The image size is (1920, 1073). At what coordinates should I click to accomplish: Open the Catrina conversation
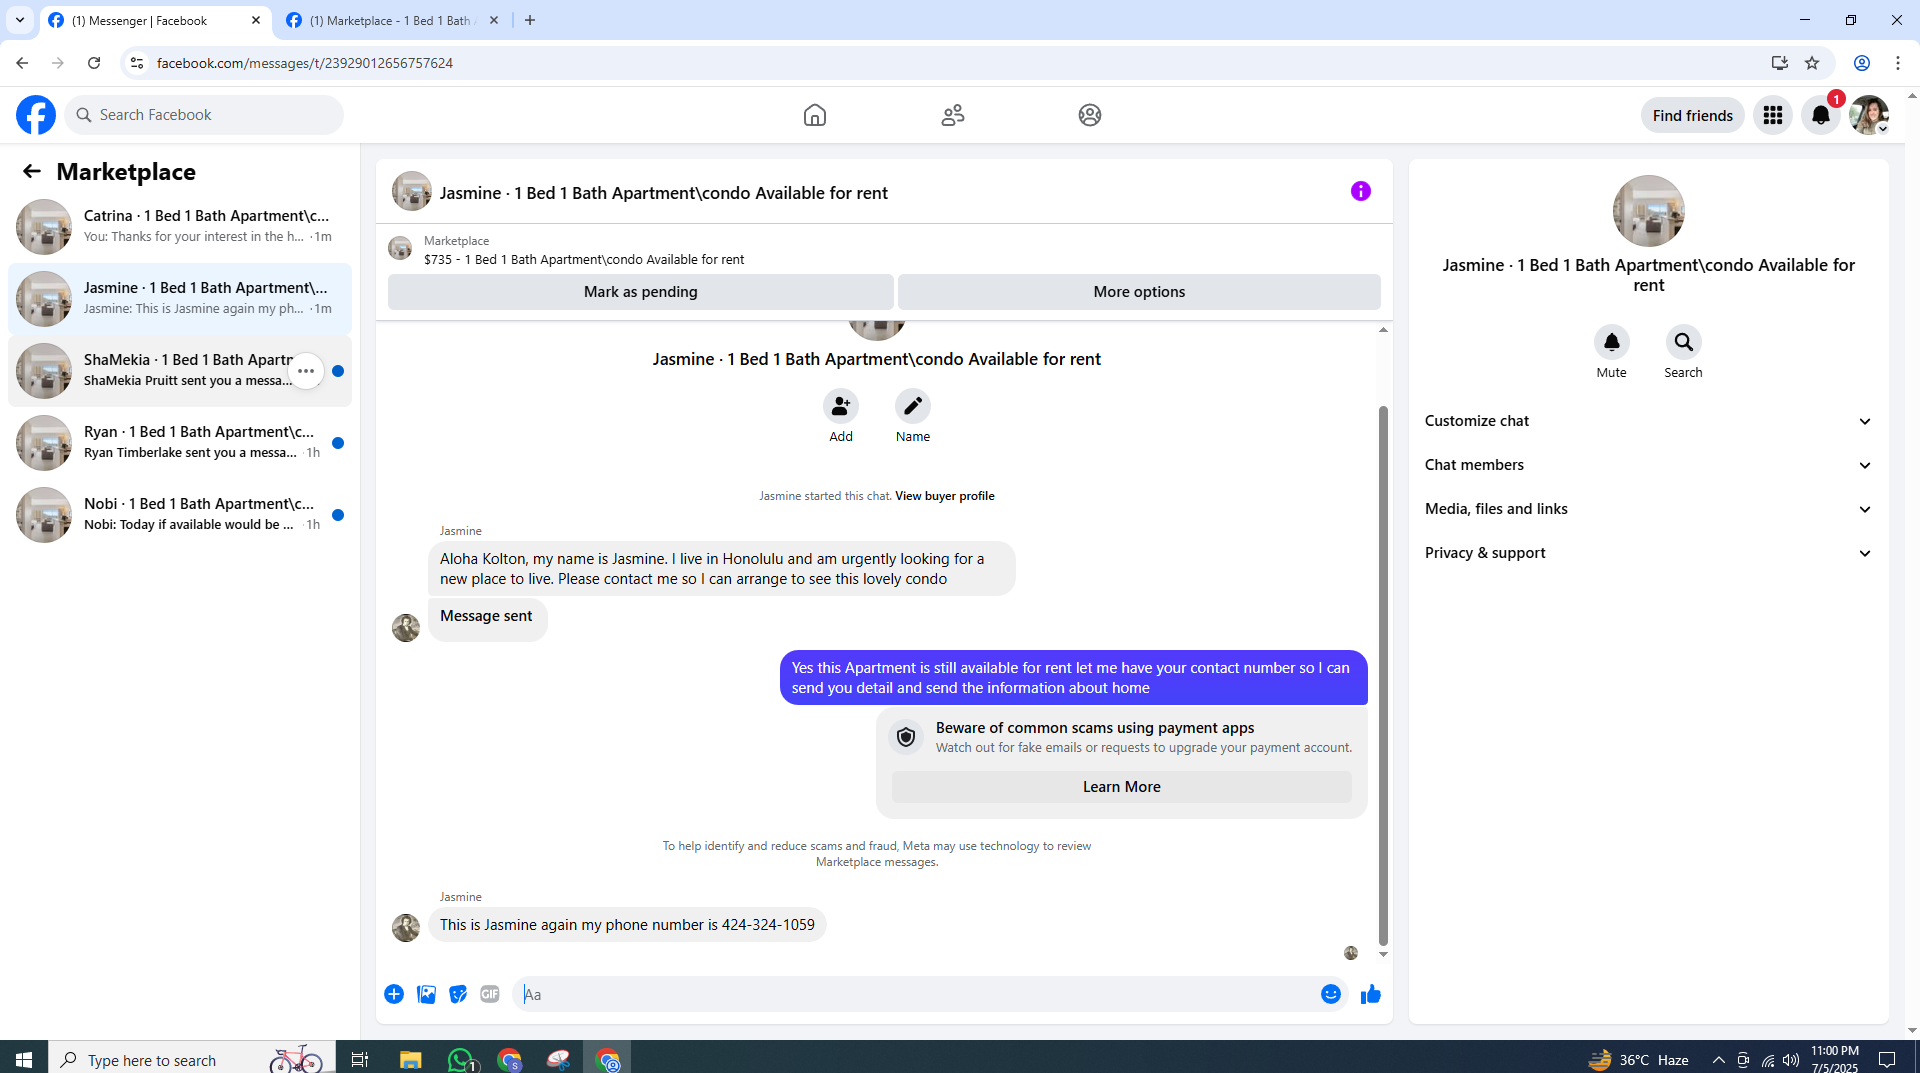(180, 227)
